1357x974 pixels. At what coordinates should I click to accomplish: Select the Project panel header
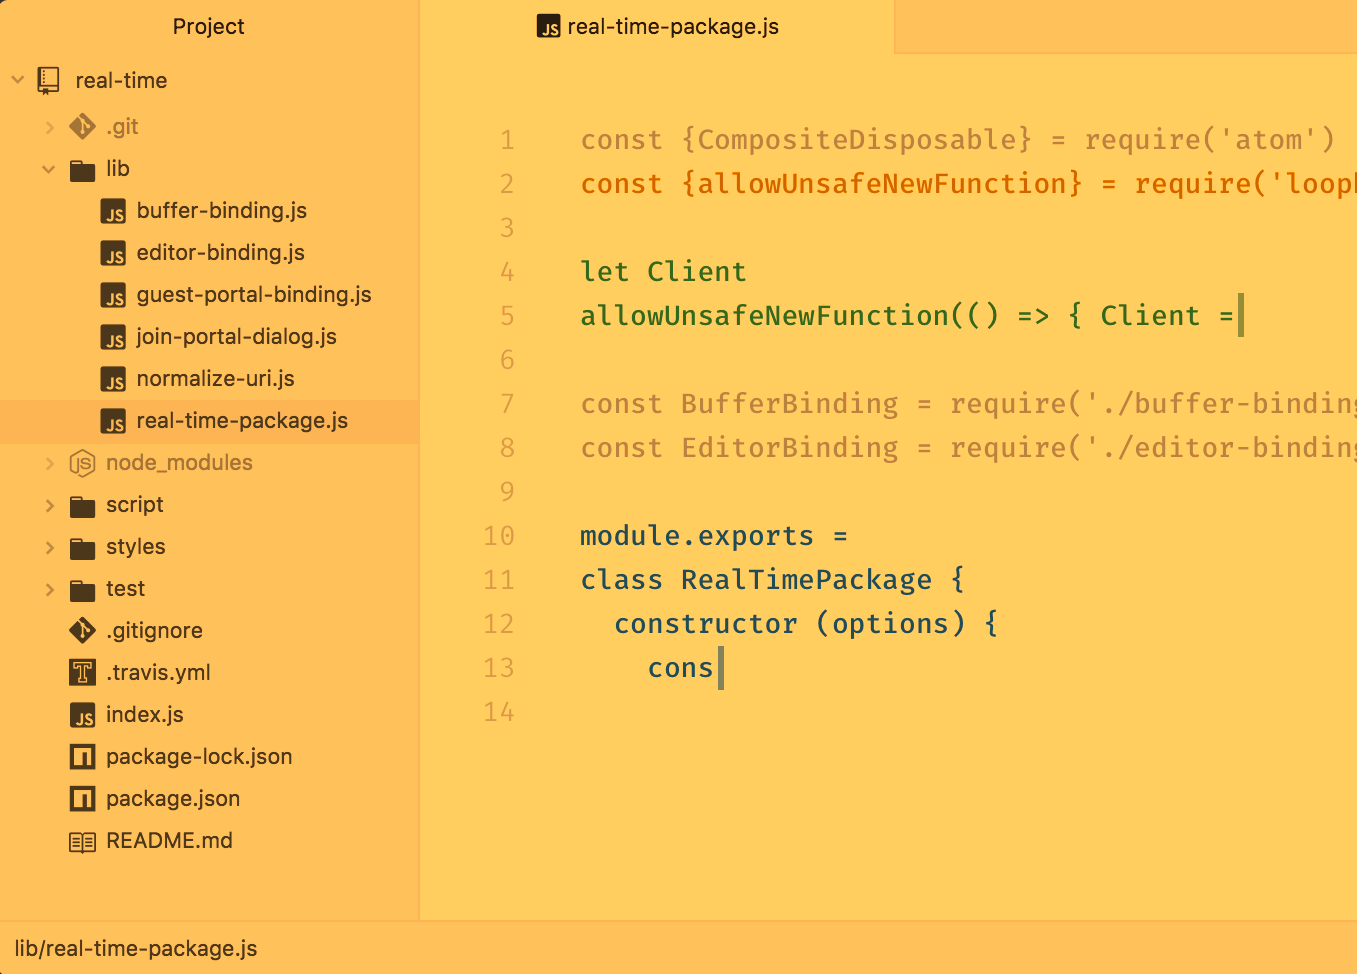point(208,27)
